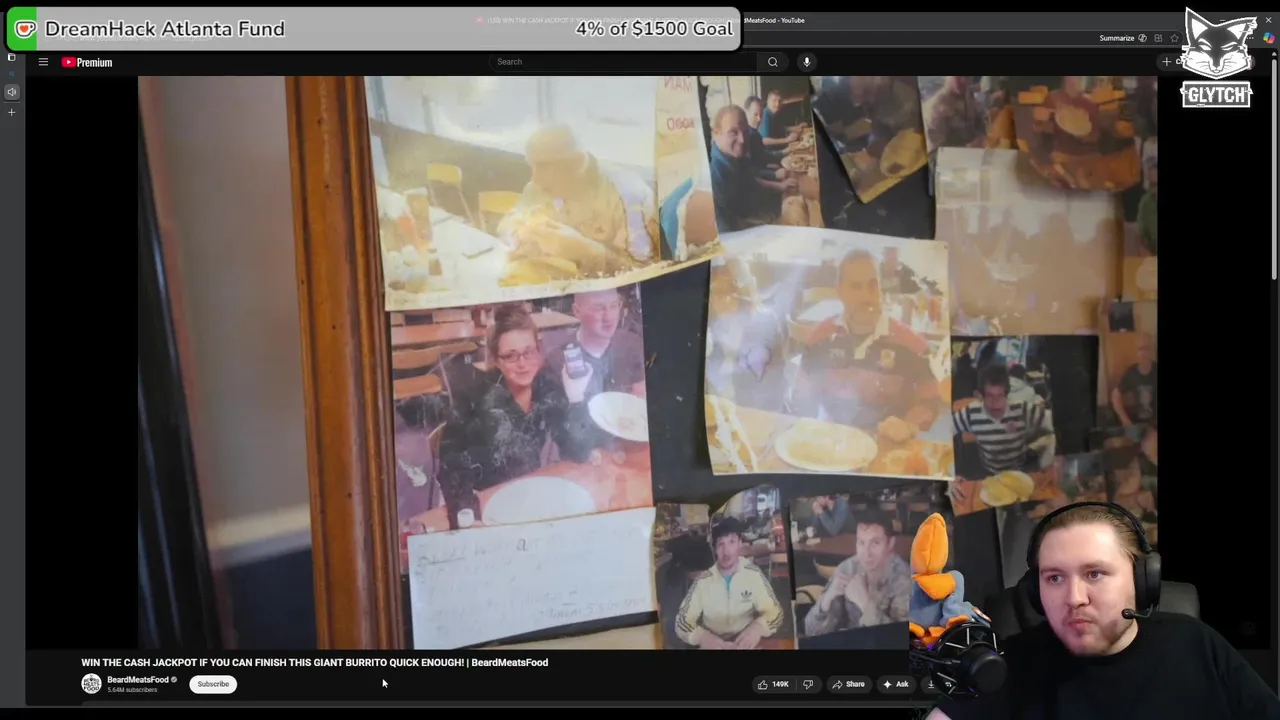The height and width of the screenshot is (720, 1280).
Task: Like the video with 149K likes
Action: [x=773, y=684]
